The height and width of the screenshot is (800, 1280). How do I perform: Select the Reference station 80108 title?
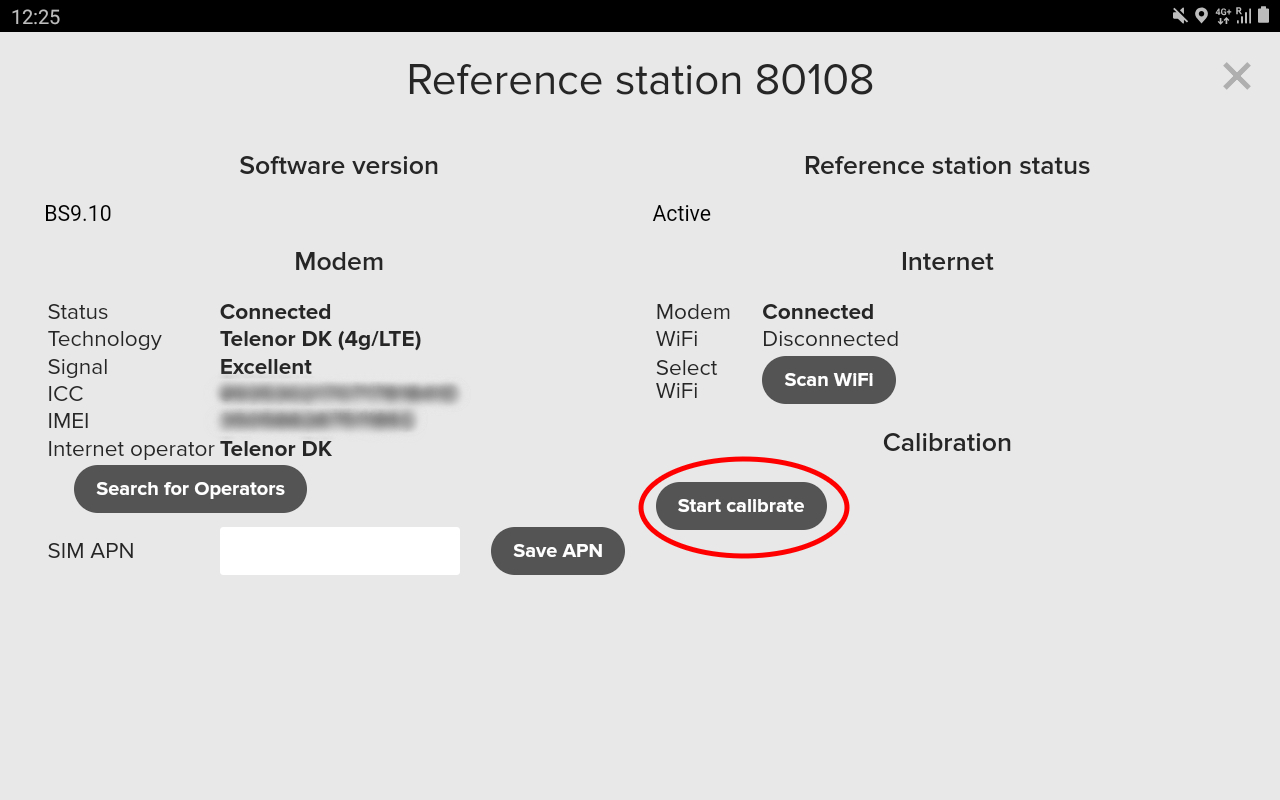pos(640,80)
